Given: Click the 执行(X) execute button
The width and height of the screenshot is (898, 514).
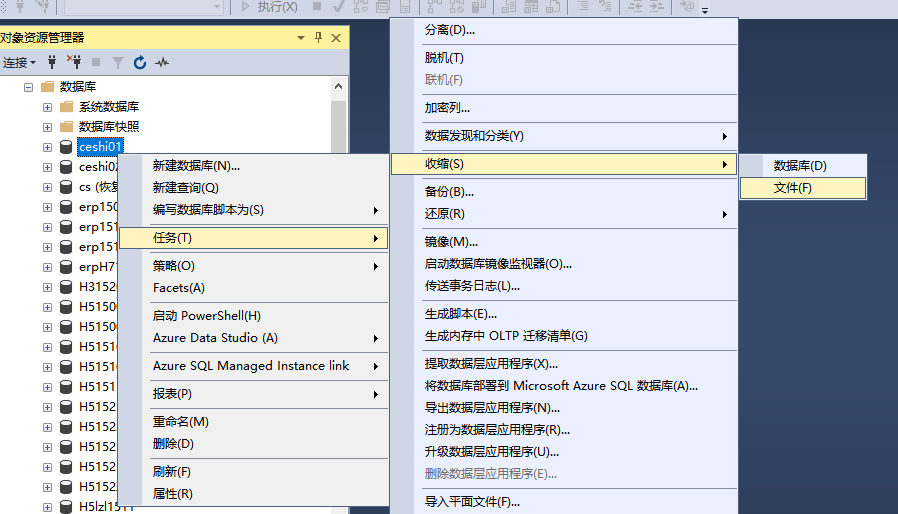Looking at the screenshot, I should coord(268,7).
